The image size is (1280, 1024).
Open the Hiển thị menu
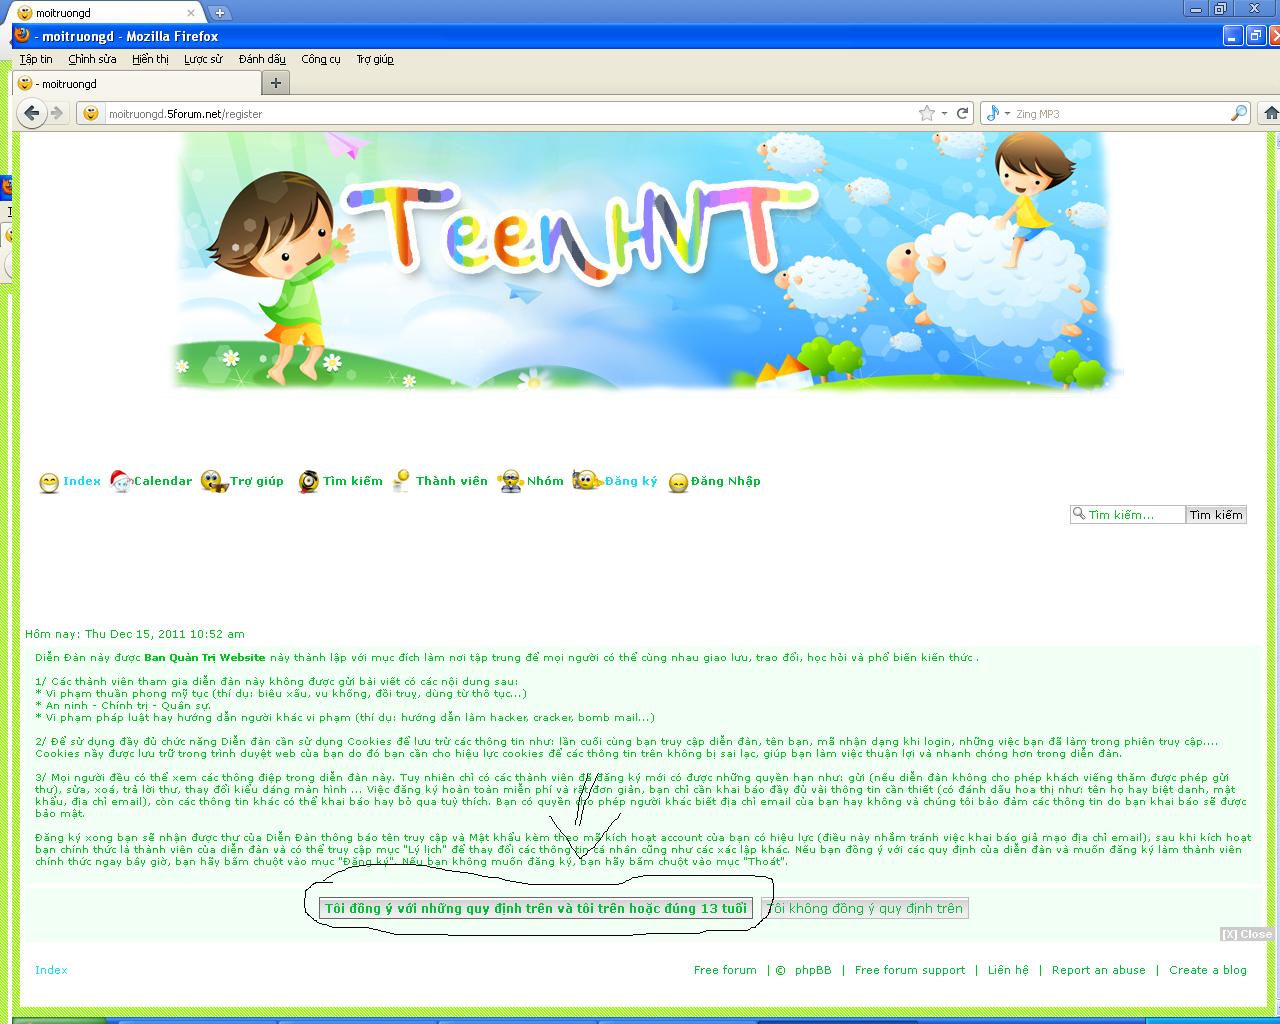click(150, 59)
